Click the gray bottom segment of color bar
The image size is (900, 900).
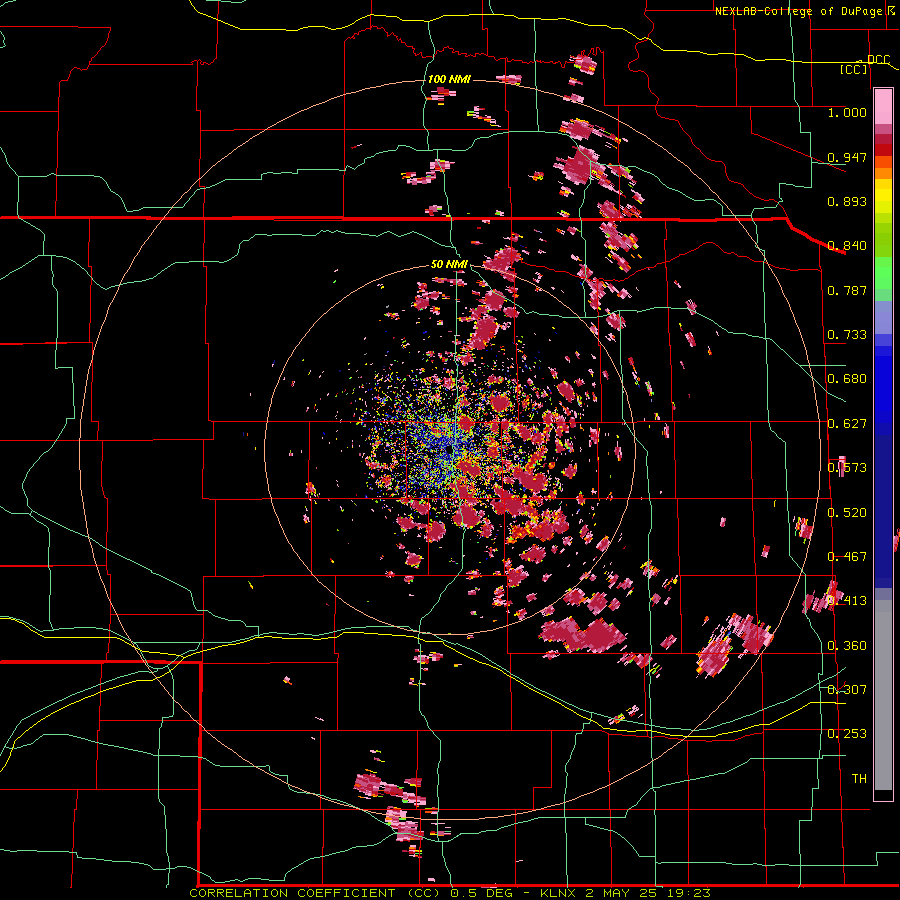click(x=883, y=695)
